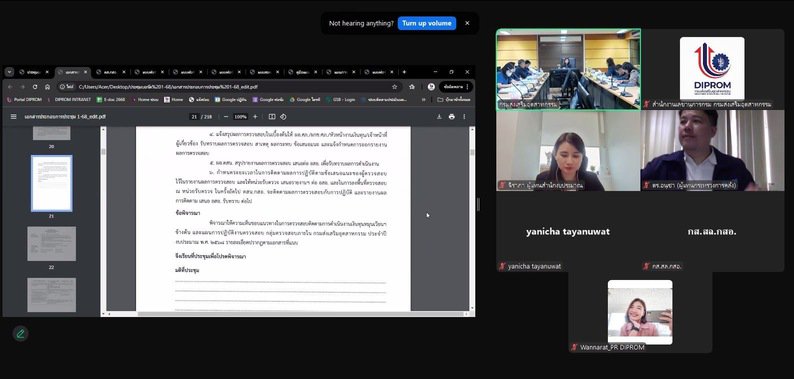
Task: Click the มติที่ประชุม heading in the PDF
Action: [187, 271]
